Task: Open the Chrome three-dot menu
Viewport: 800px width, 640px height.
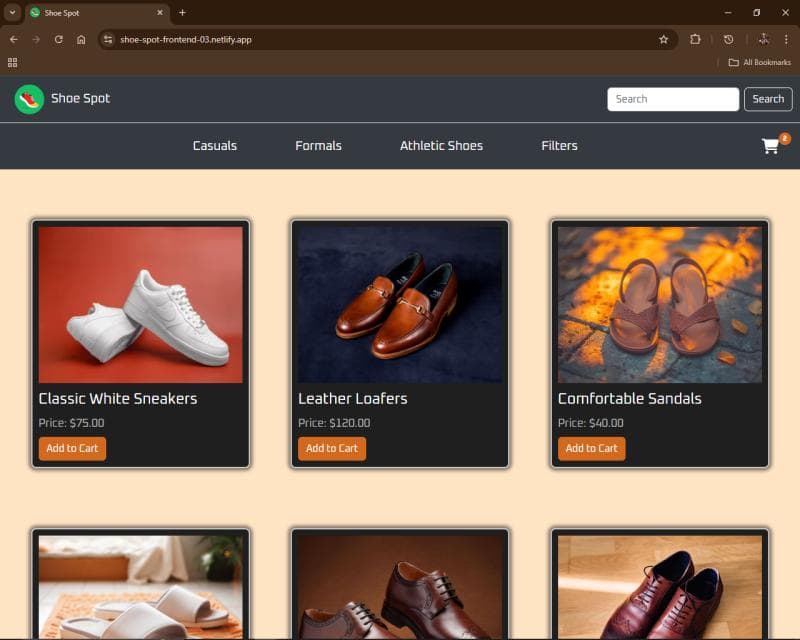Action: pyautogui.click(x=786, y=39)
